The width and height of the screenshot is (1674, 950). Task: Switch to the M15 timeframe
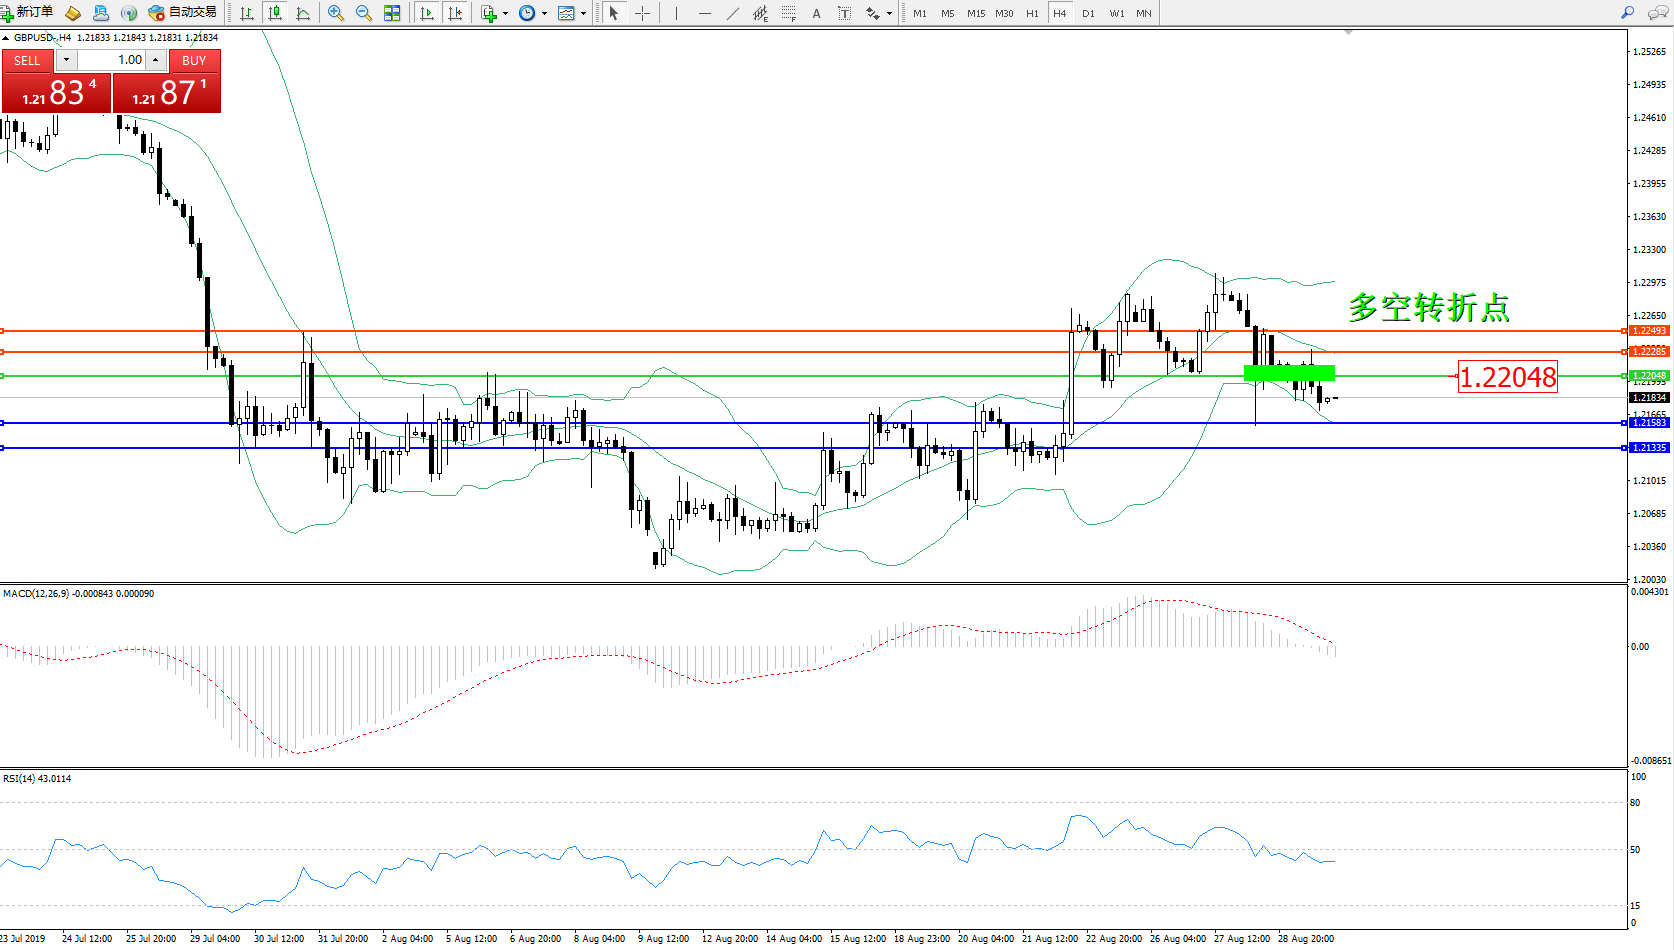coord(976,13)
